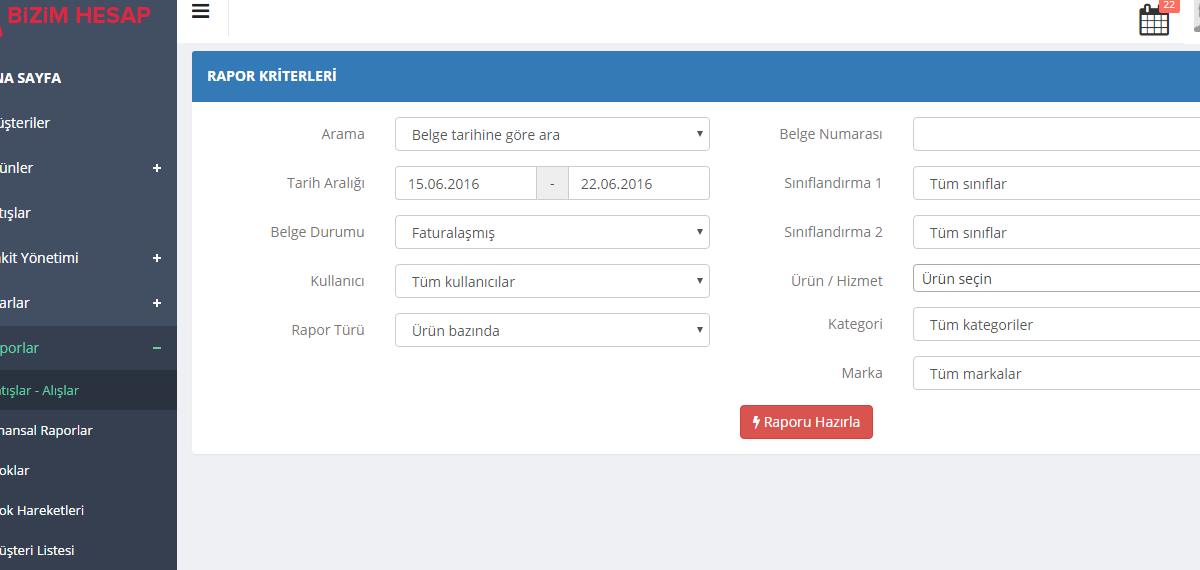Open the Arama dropdown
This screenshot has width=1200, height=570.
pos(552,135)
